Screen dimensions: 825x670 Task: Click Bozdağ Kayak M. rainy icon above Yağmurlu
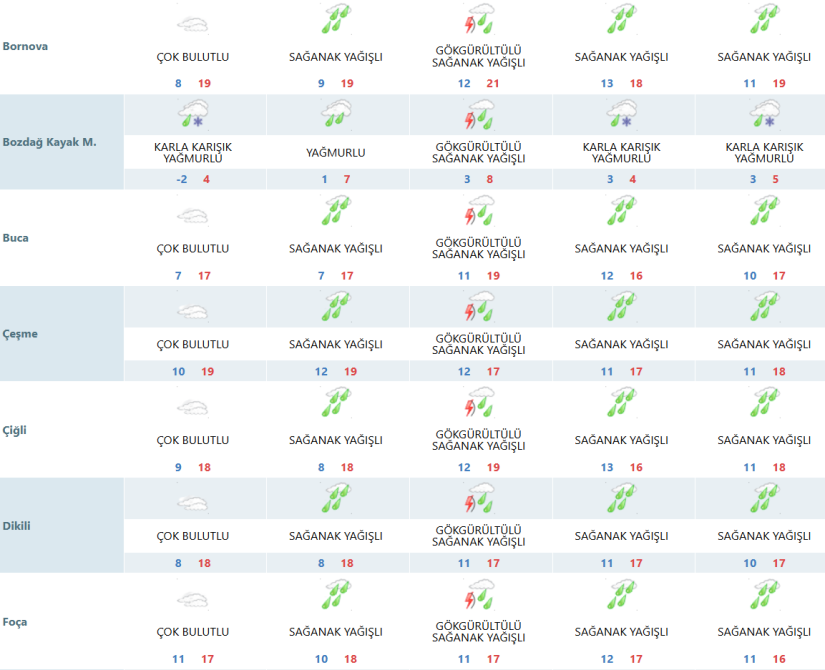(x=336, y=115)
